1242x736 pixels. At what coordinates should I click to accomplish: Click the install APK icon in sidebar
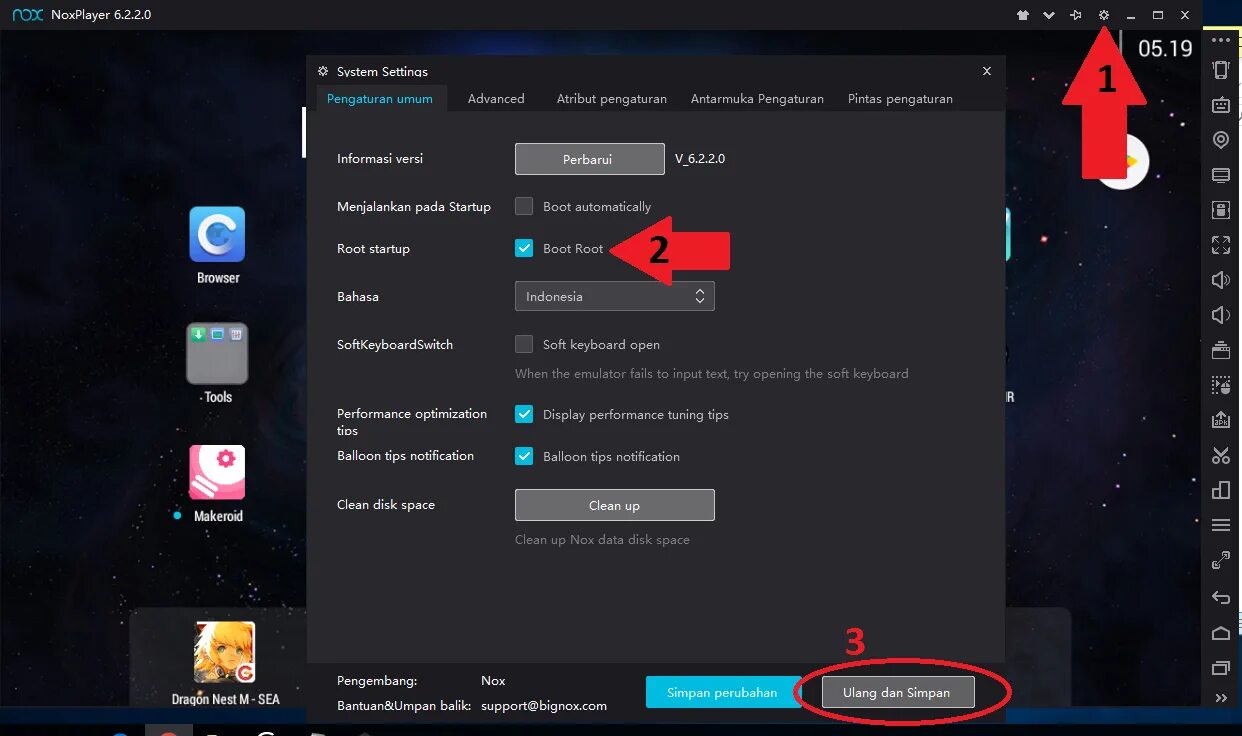(x=1221, y=420)
